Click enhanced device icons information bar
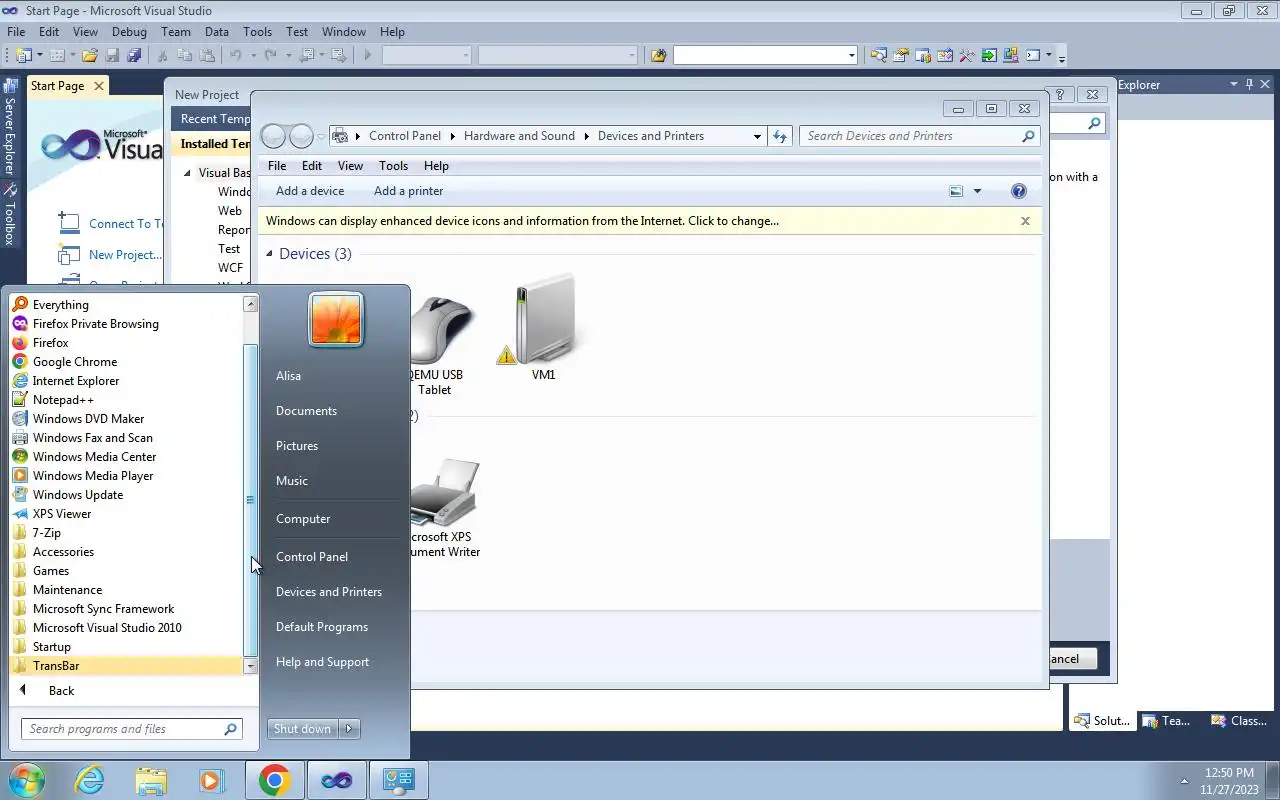Image resolution: width=1280 pixels, height=800 pixels. point(650,221)
